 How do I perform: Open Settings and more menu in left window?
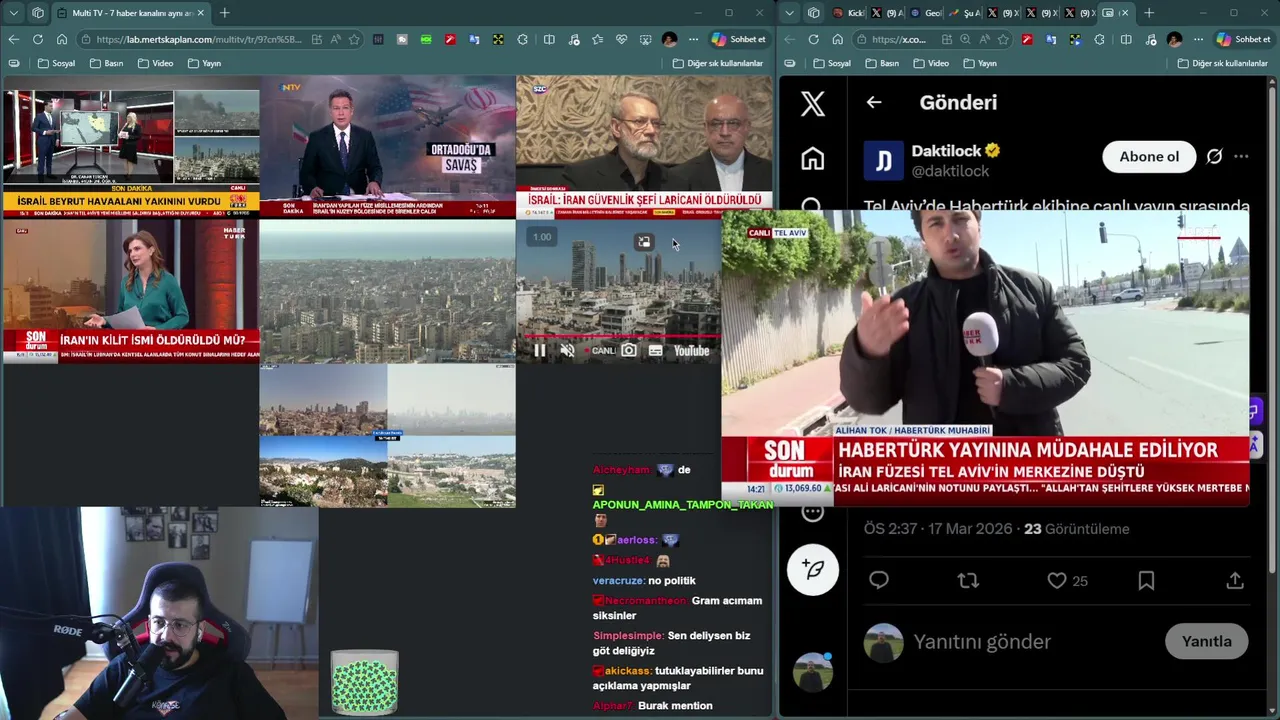693,39
